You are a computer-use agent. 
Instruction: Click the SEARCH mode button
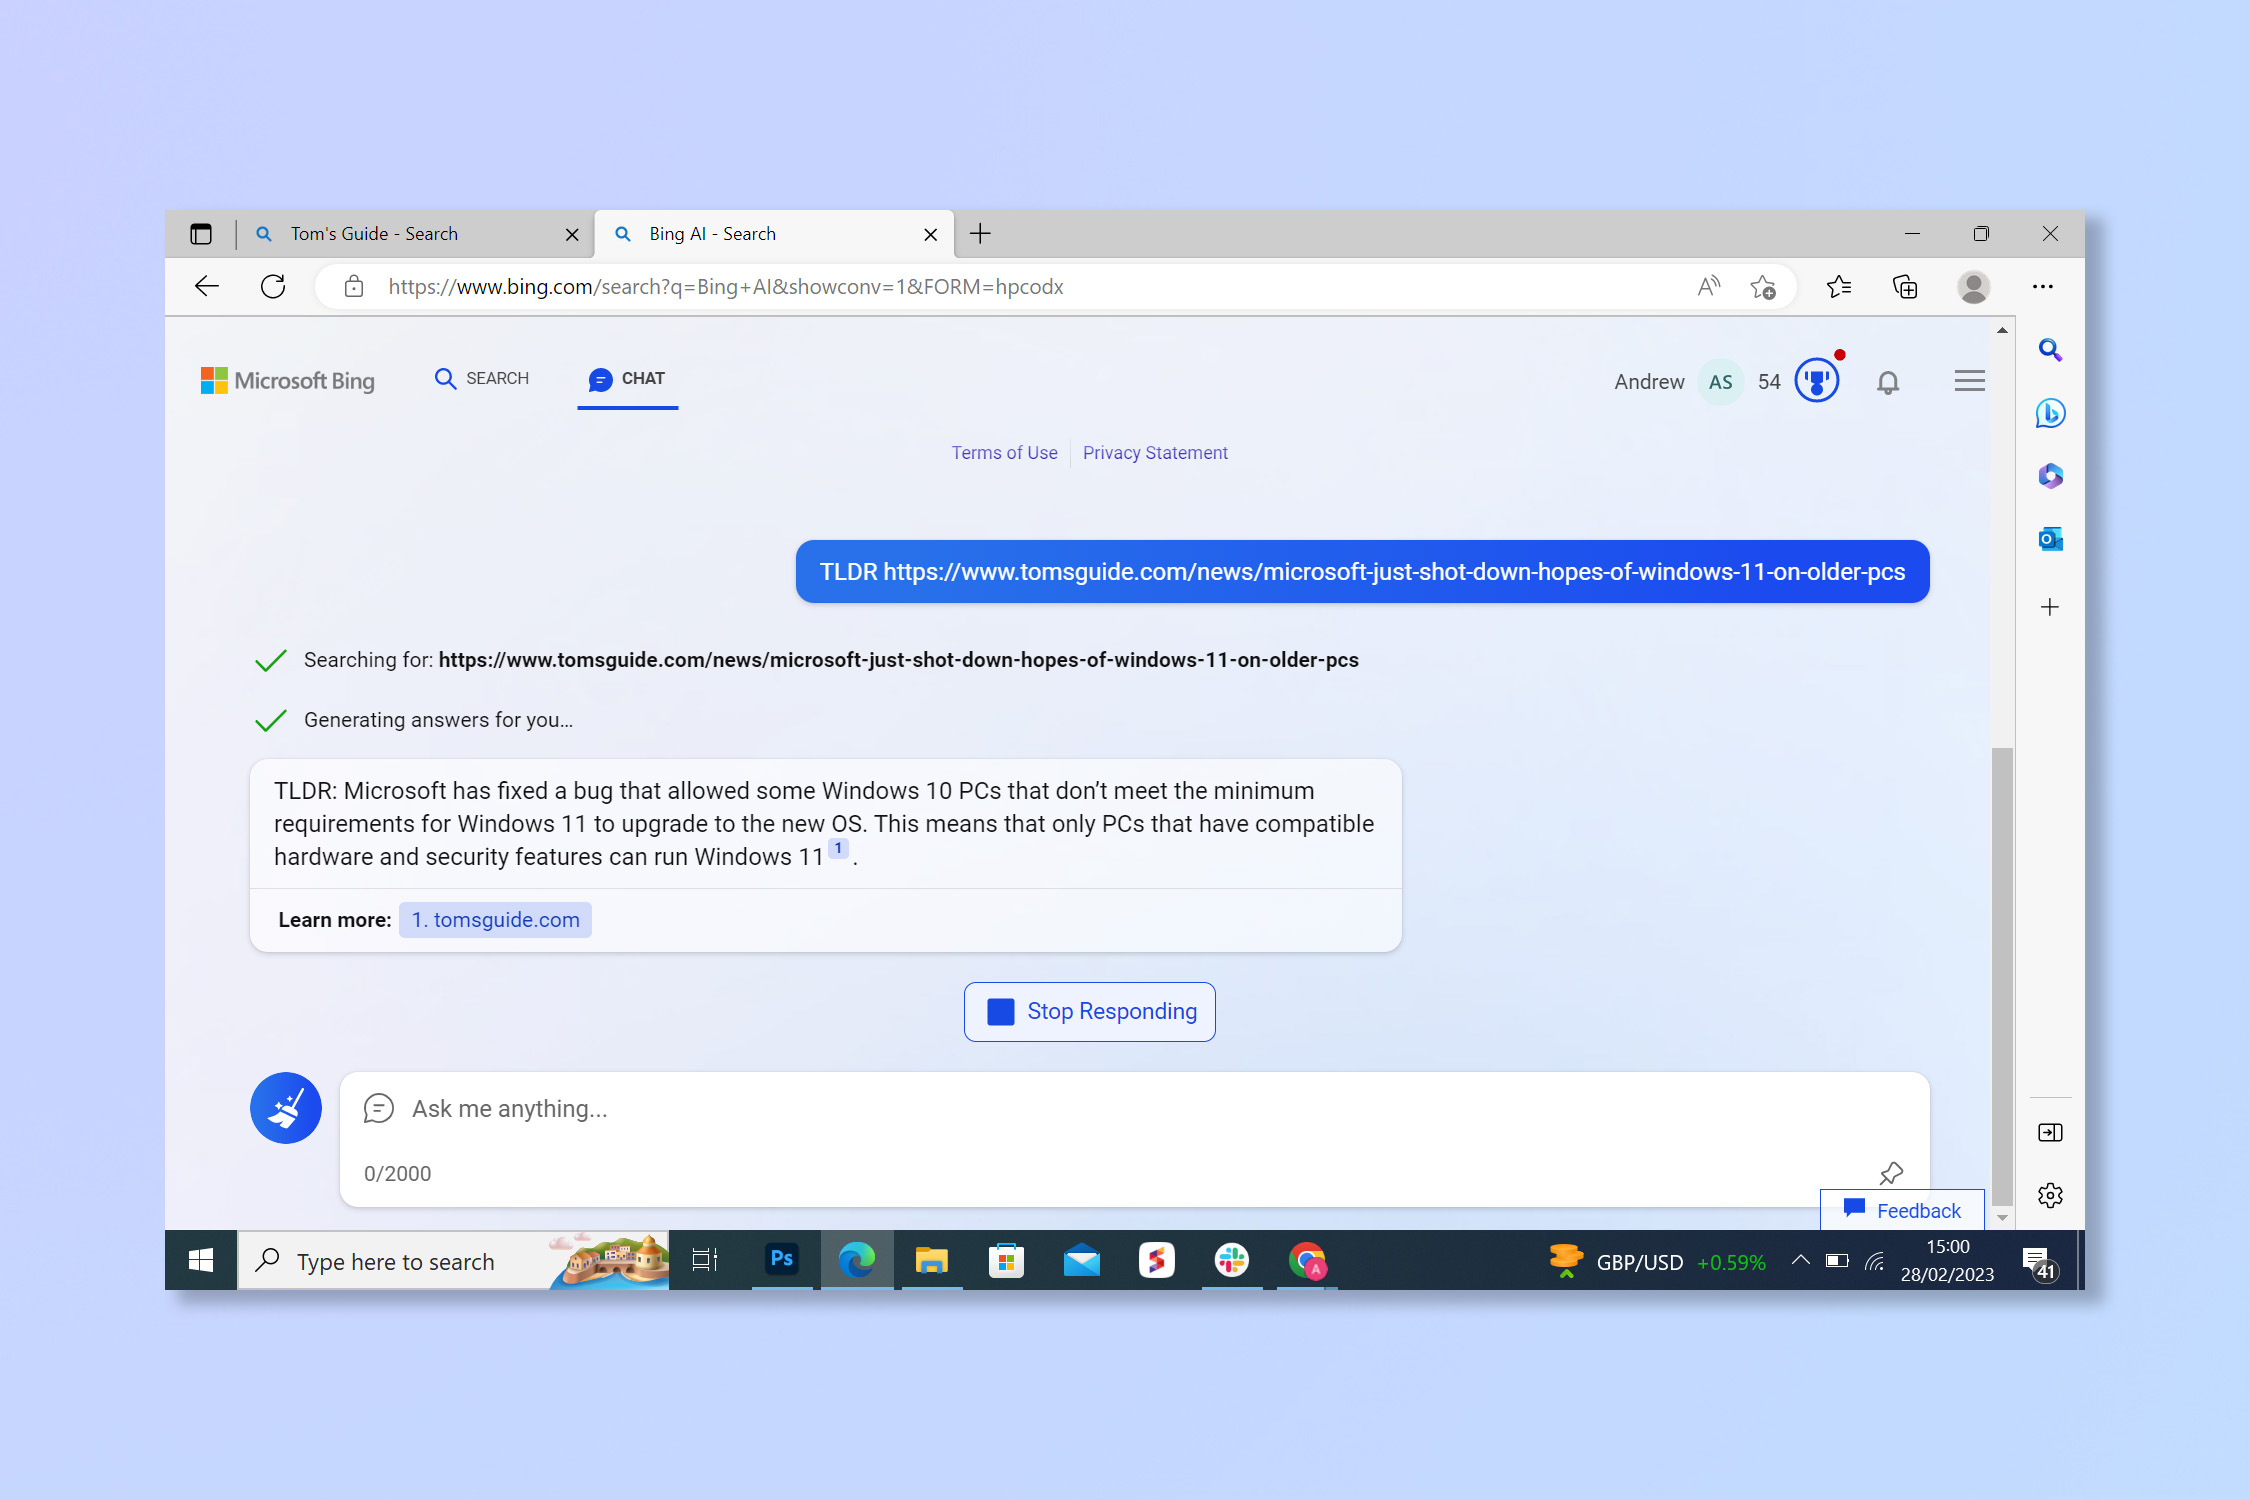[x=484, y=377]
